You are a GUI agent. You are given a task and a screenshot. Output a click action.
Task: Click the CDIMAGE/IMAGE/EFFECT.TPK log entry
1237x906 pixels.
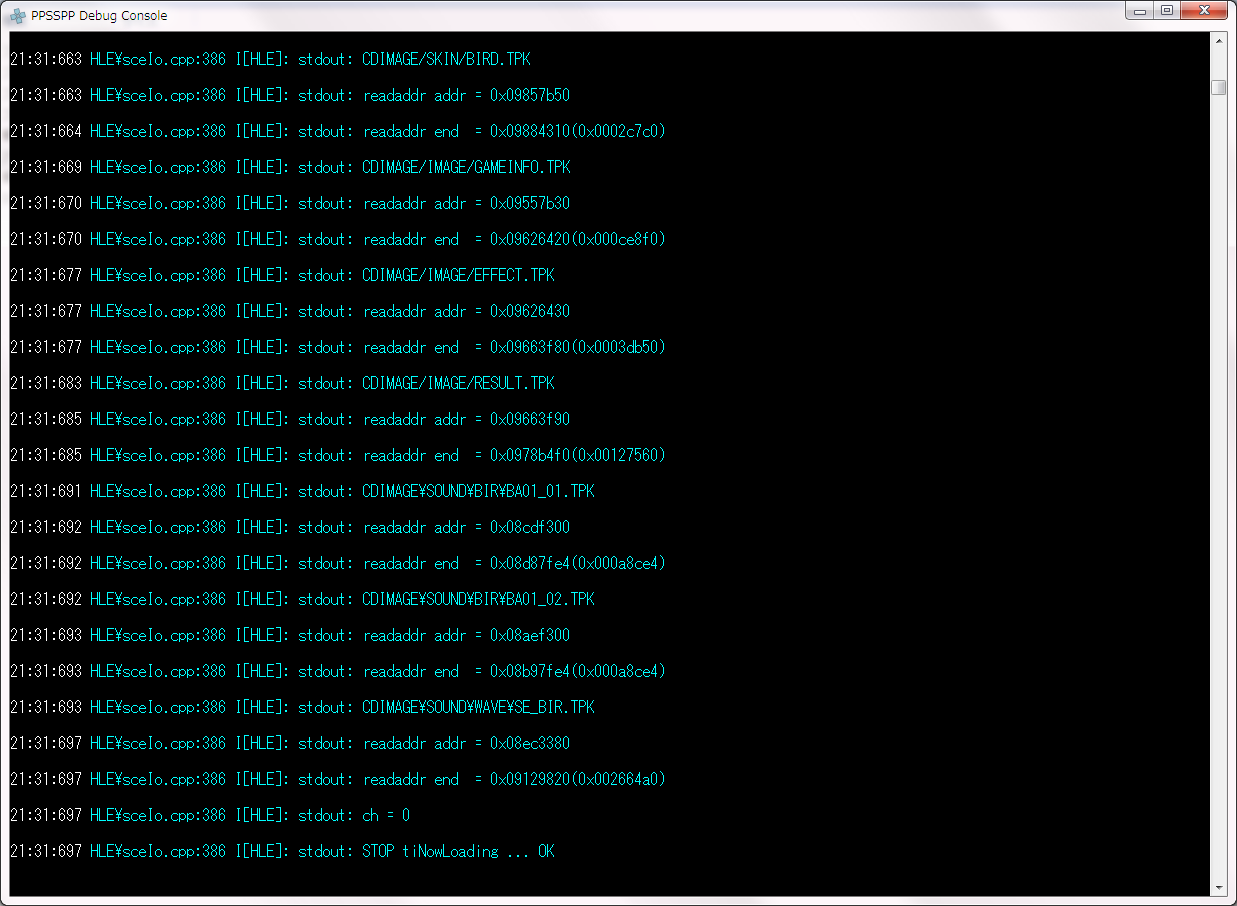[458, 276]
